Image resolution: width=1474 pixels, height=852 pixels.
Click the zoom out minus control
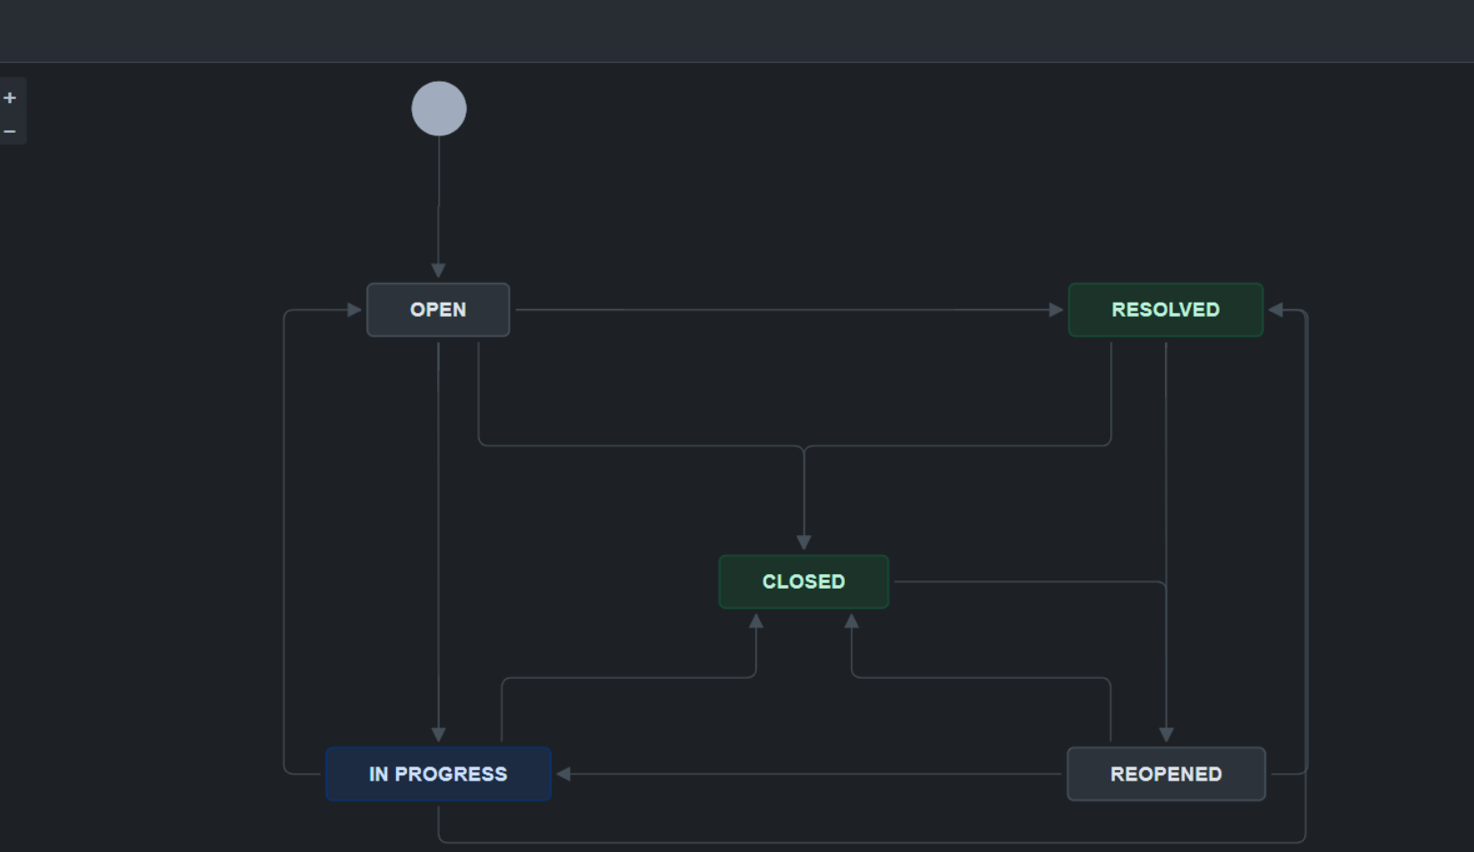[10, 130]
